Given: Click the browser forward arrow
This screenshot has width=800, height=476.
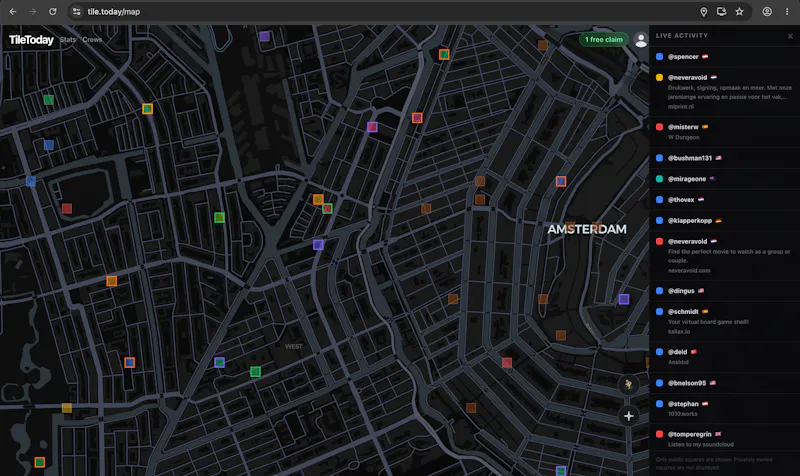Looking at the screenshot, I should point(33,11).
